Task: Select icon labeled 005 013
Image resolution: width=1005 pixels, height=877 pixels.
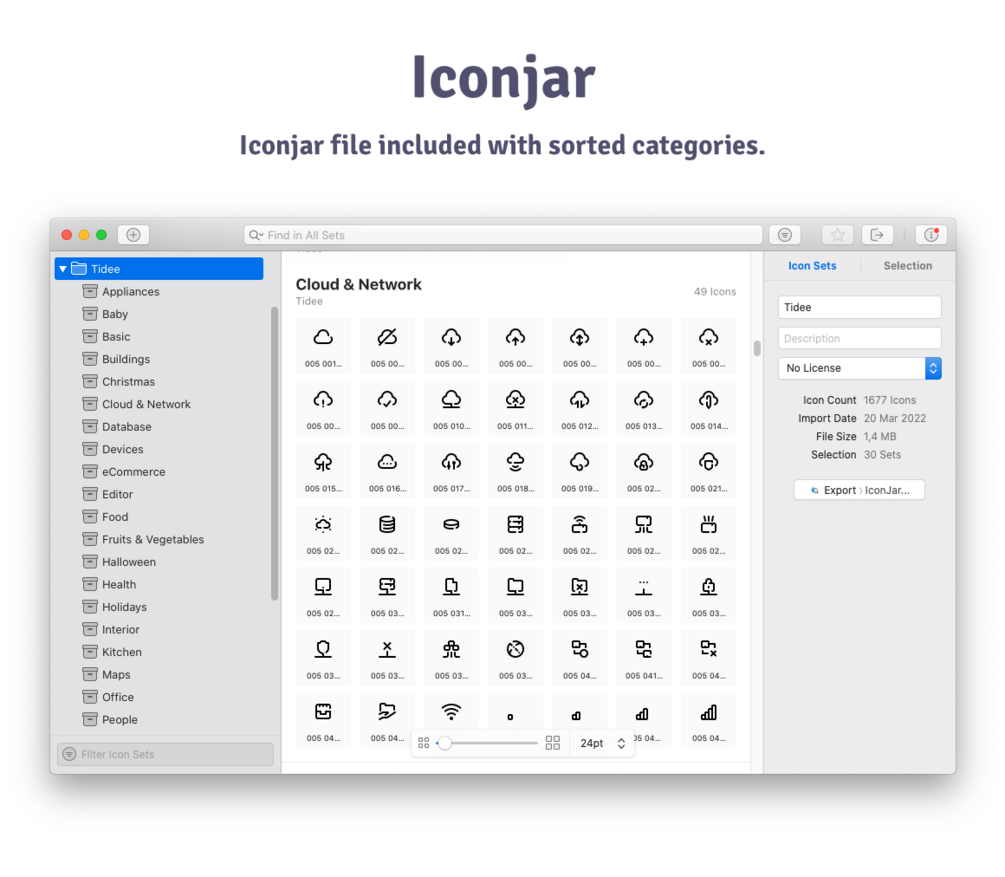Action: (644, 407)
